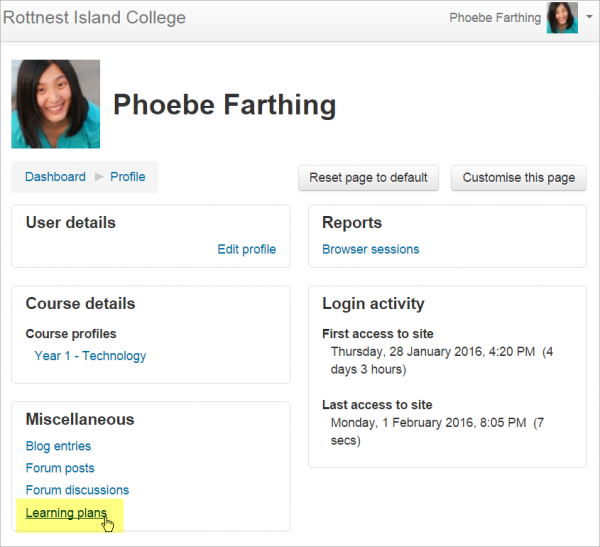
Task: Click Phoebe Farthing name in top bar
Action: click(x=495, y=18)
